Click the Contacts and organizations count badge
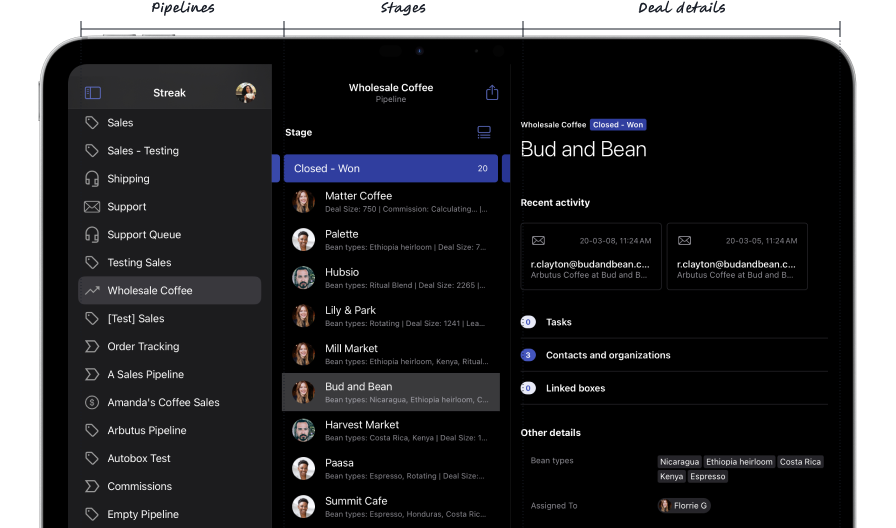Screen dimensions: 896x528 pyautogui.click(x=528, y=355)
